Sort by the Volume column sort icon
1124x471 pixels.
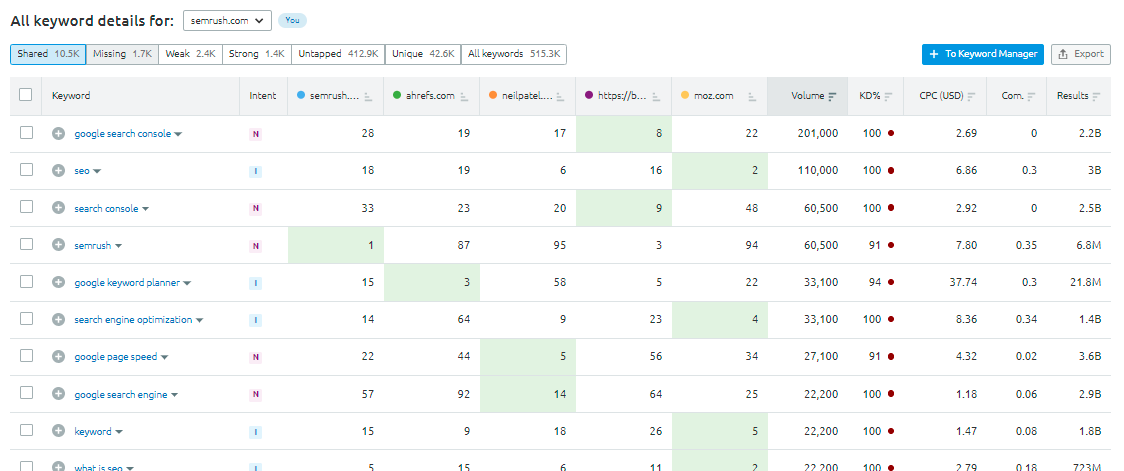pos(832,96)
